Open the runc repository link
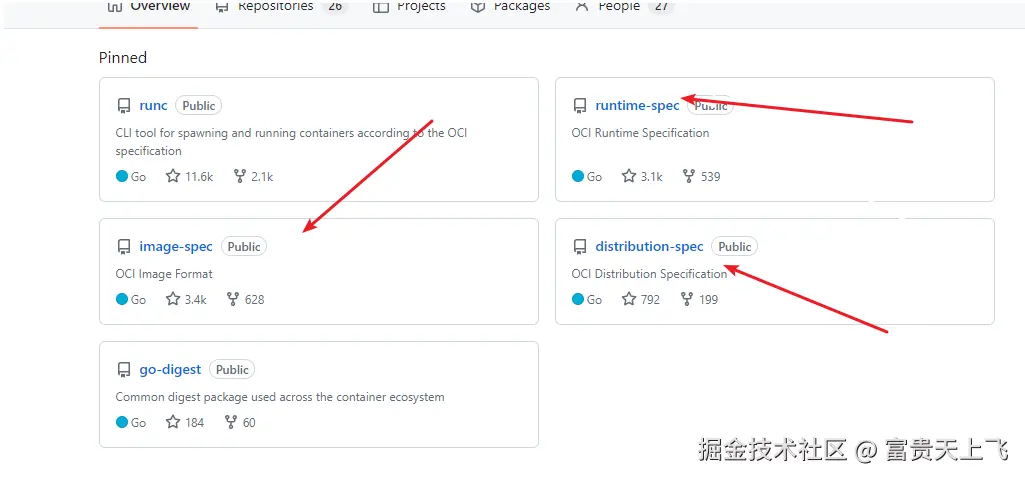 pyautogui.click(x=154, y=105)
